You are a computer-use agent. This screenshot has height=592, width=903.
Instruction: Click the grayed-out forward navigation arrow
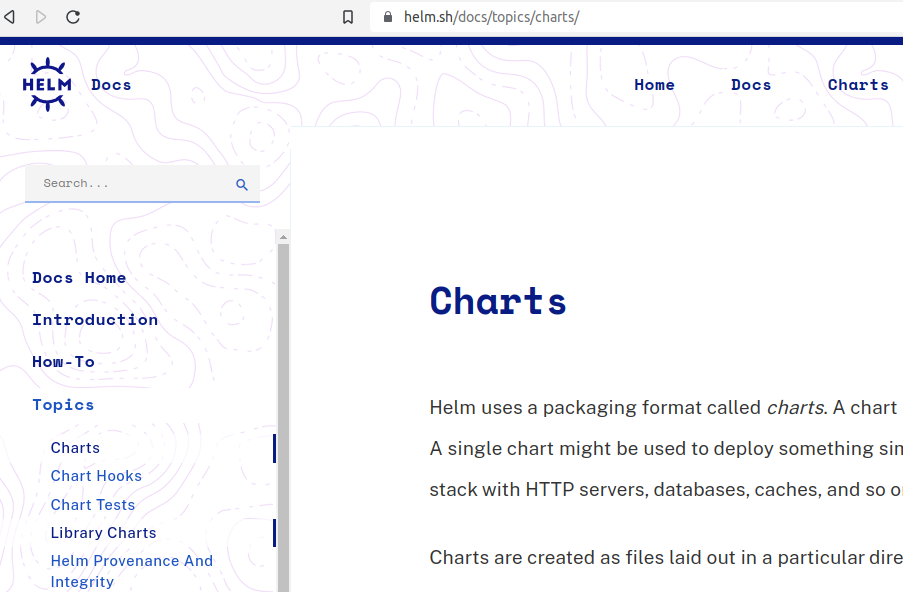pyautogui.click(x=41, y=16)
